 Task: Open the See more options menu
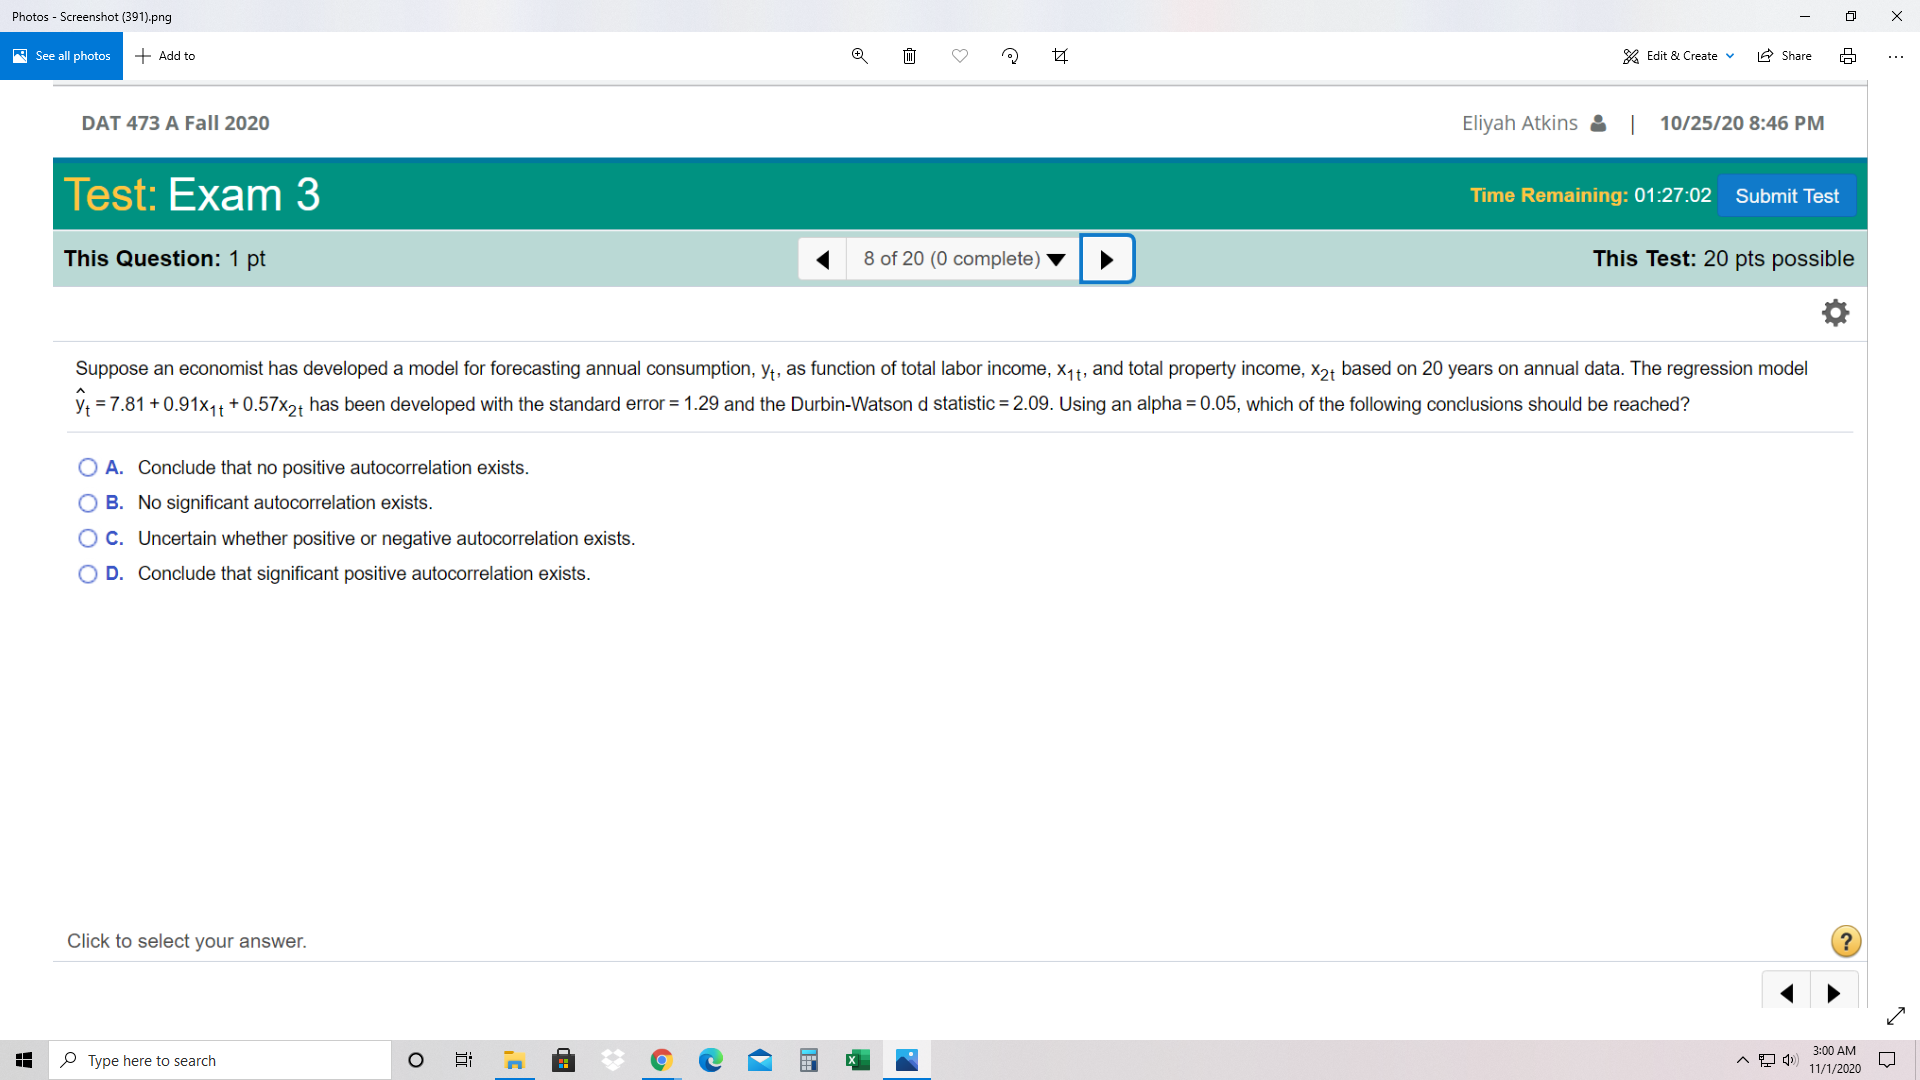tap(1897, 55)
